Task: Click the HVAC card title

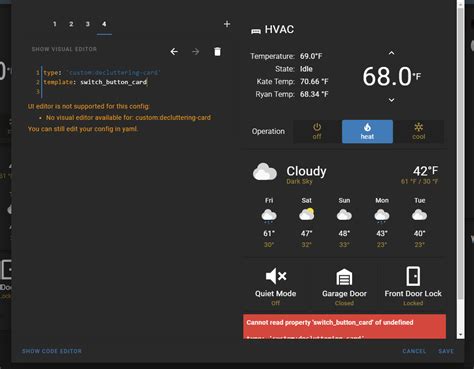Action: [x=279, y=29]
